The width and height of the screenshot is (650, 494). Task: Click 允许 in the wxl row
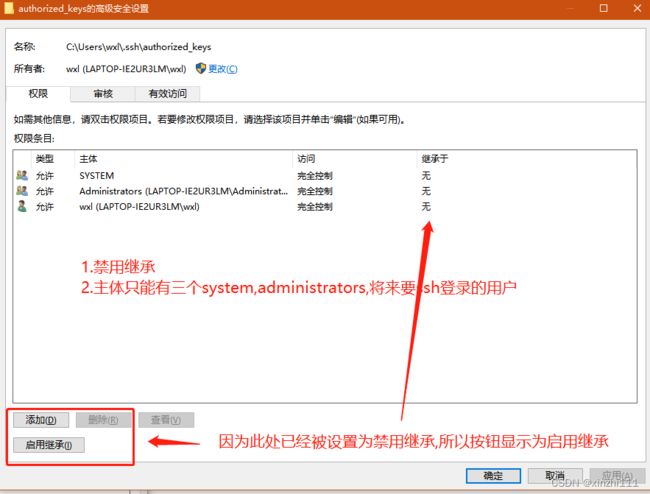45,206
